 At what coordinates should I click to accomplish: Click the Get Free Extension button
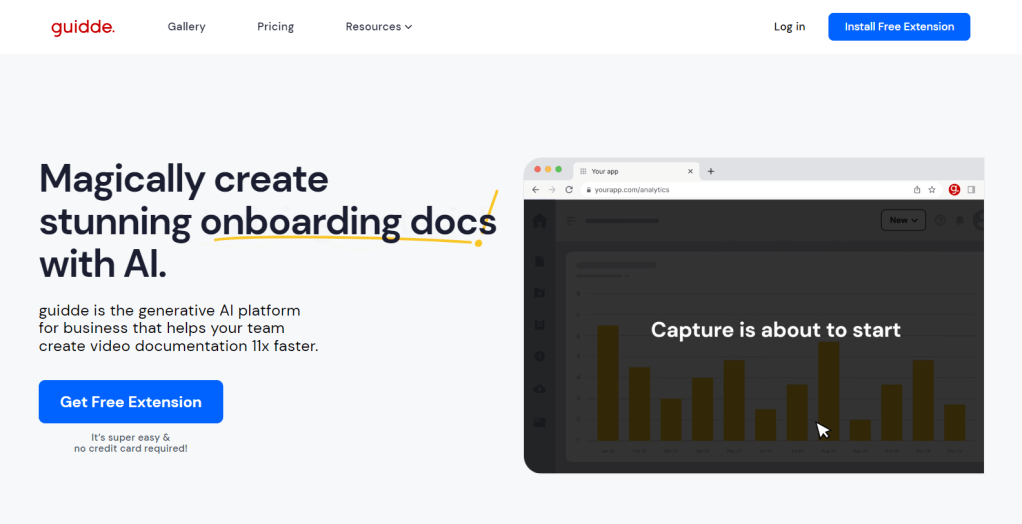(131, 402)
